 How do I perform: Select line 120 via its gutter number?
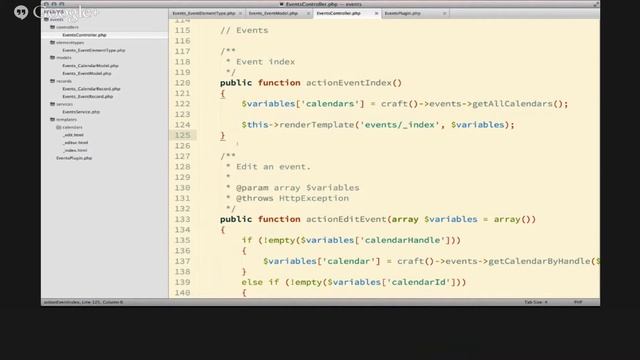point(182,83)
